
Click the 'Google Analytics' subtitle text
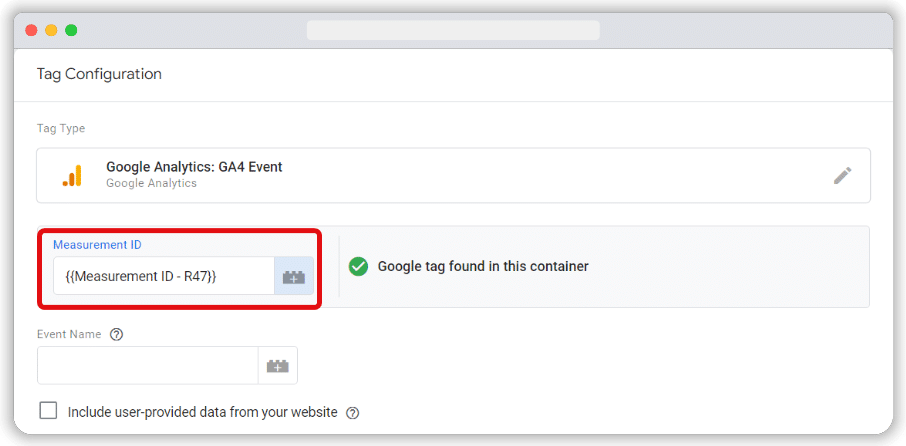151,183
